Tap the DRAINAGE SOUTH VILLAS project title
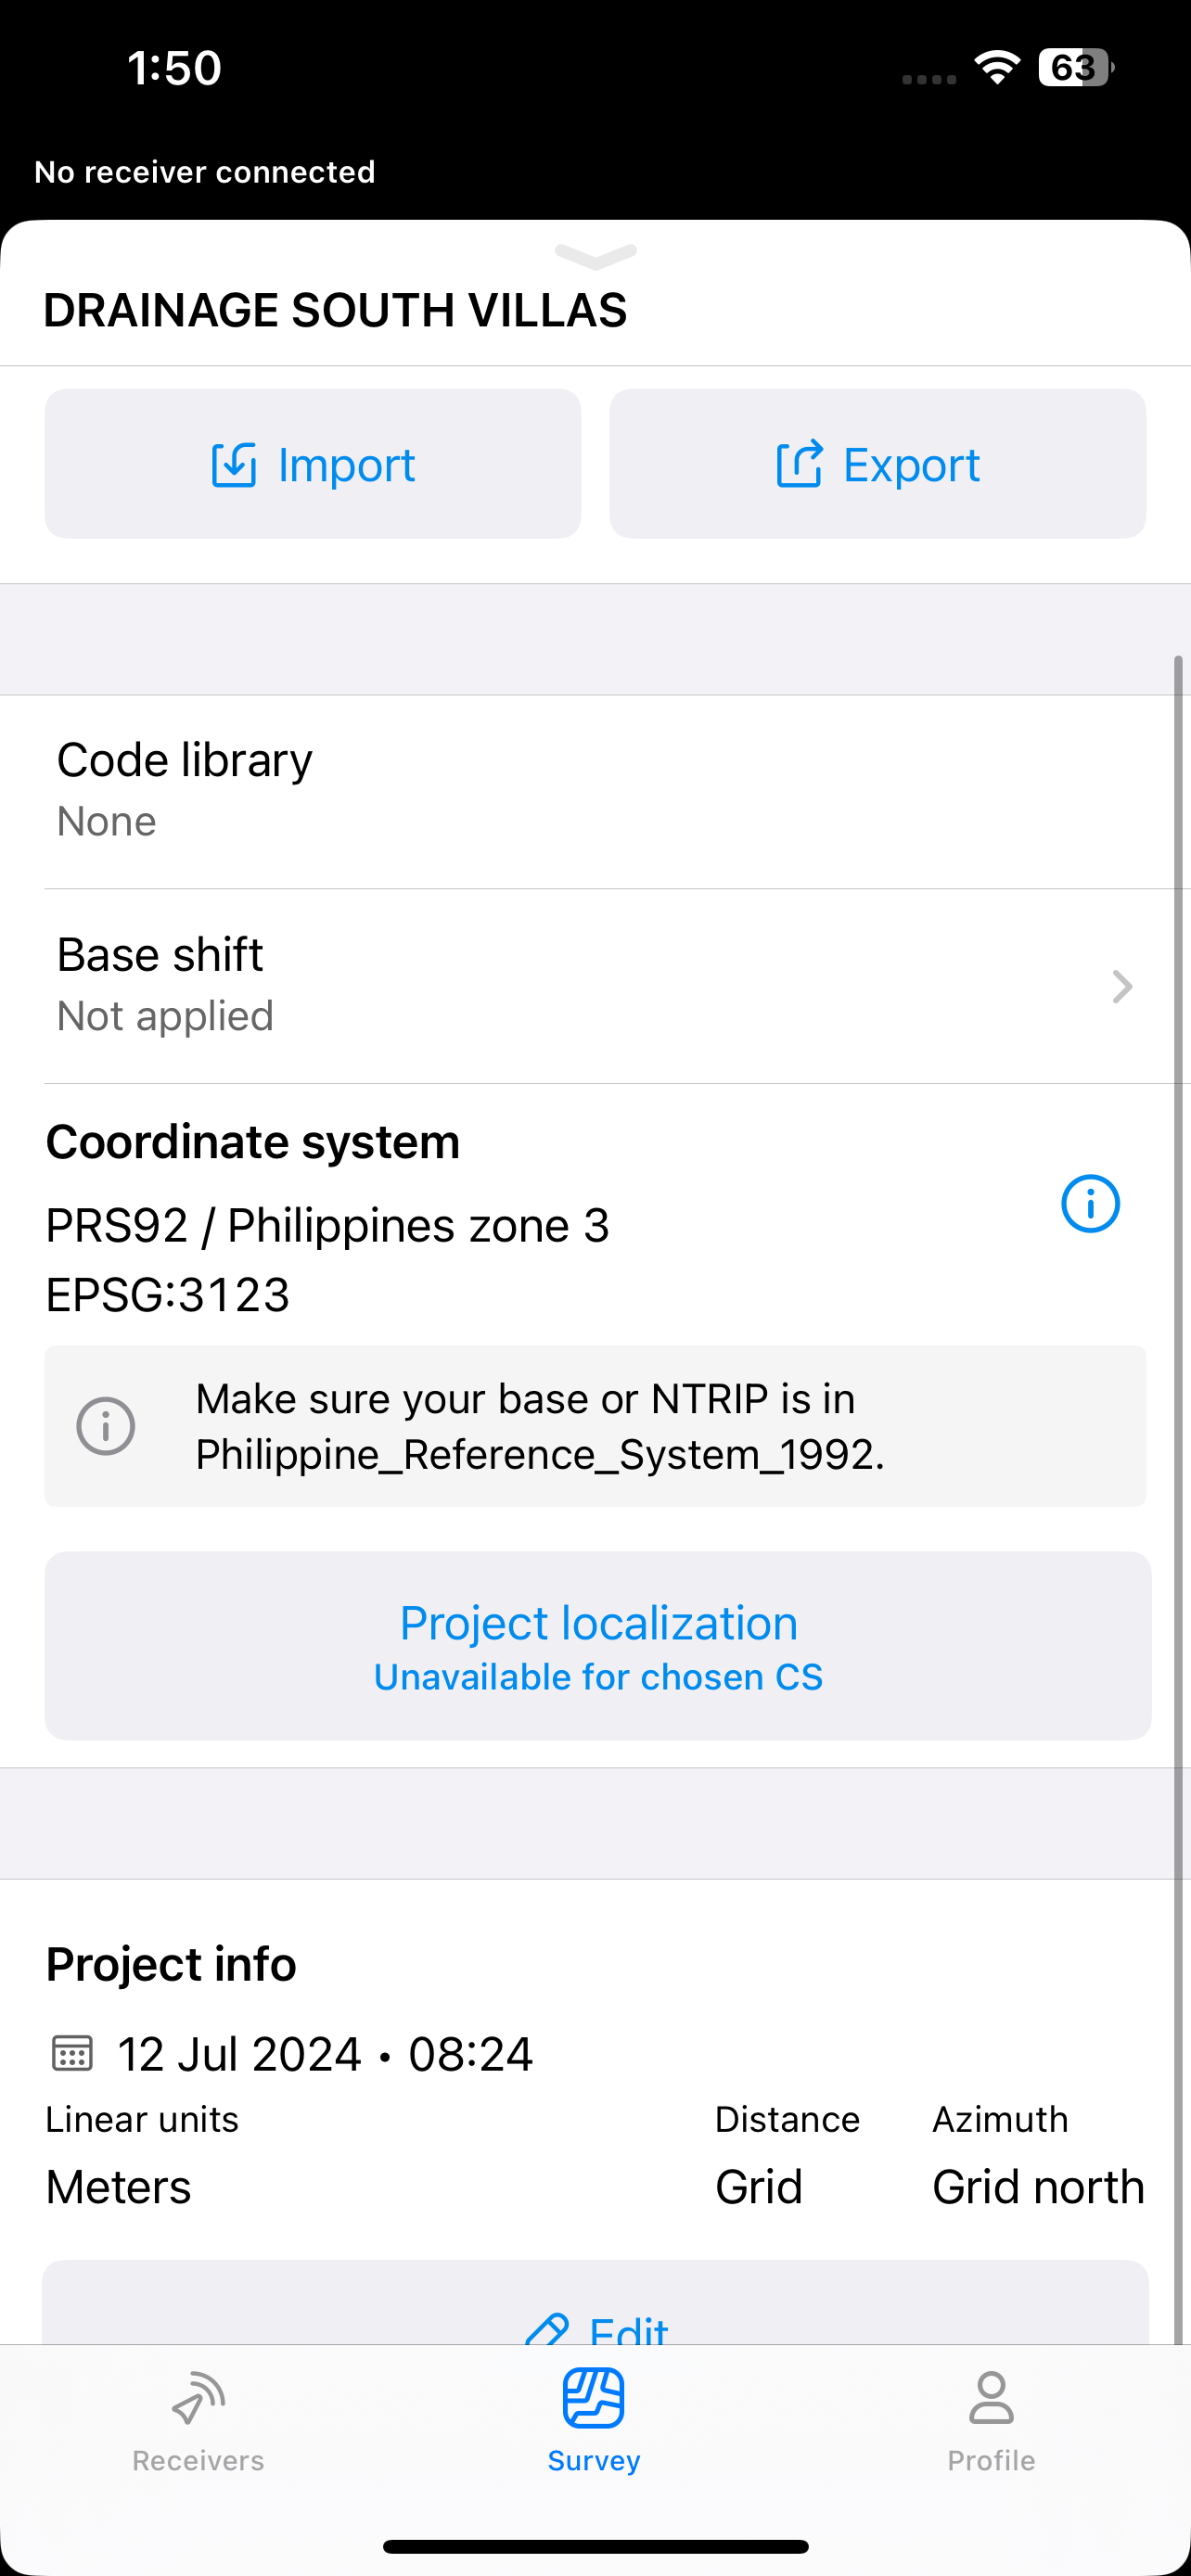The width and height of the screenshot is (1191, 2576). (x=335, y=310)
